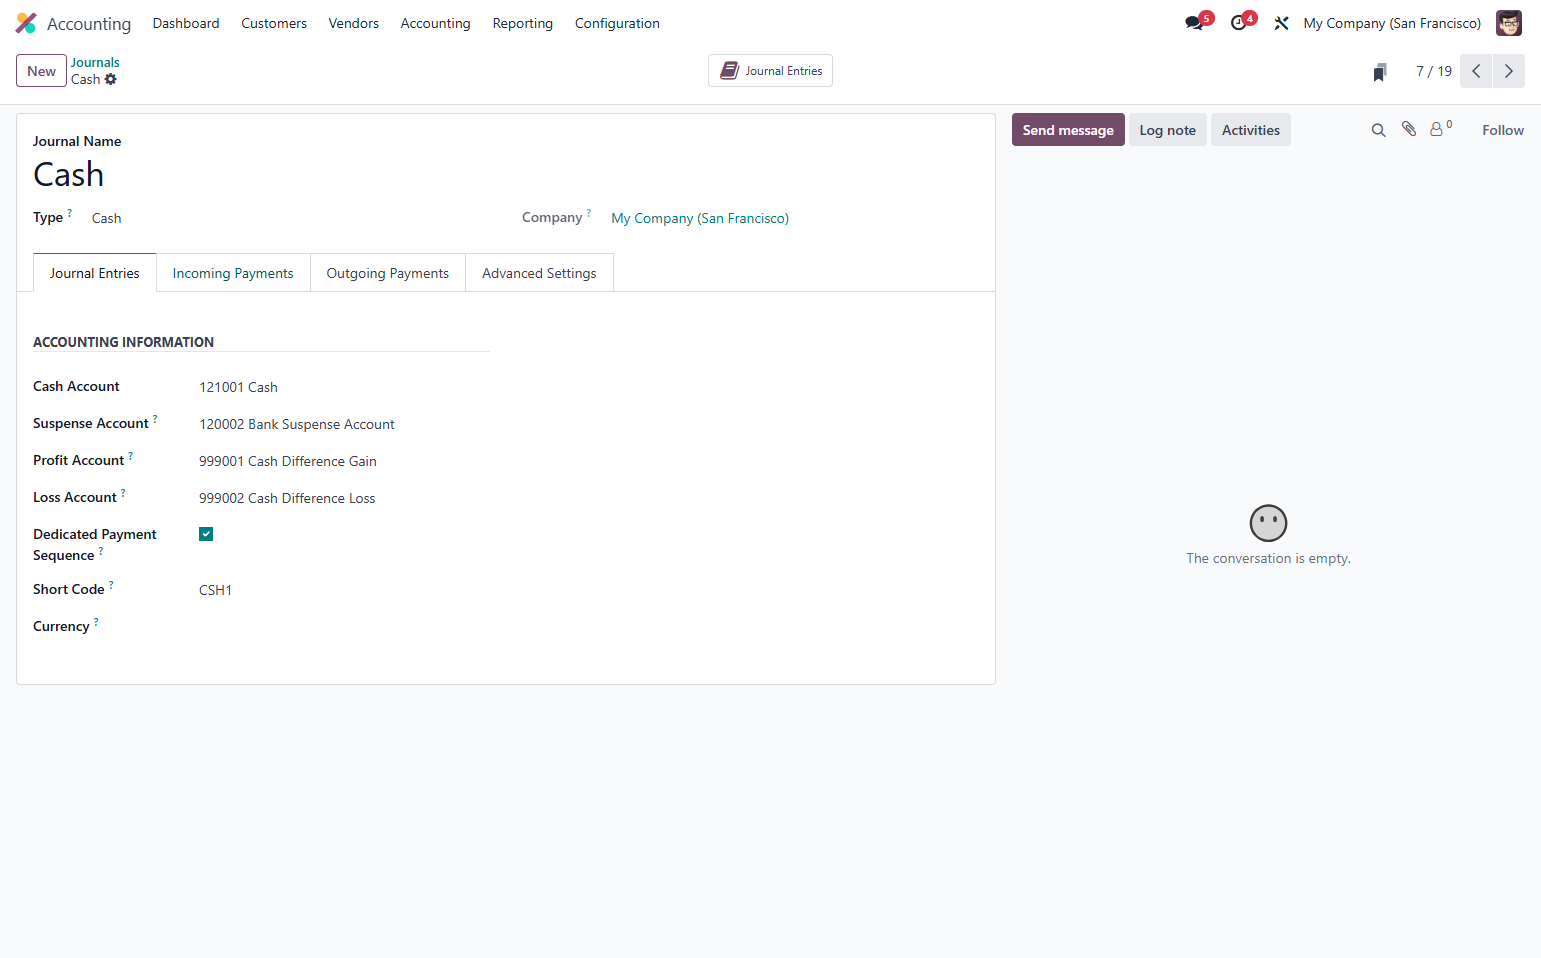Open the Accounting menu item
The height and width of the screenshot is (958, 1541).
tap(435, 23)
